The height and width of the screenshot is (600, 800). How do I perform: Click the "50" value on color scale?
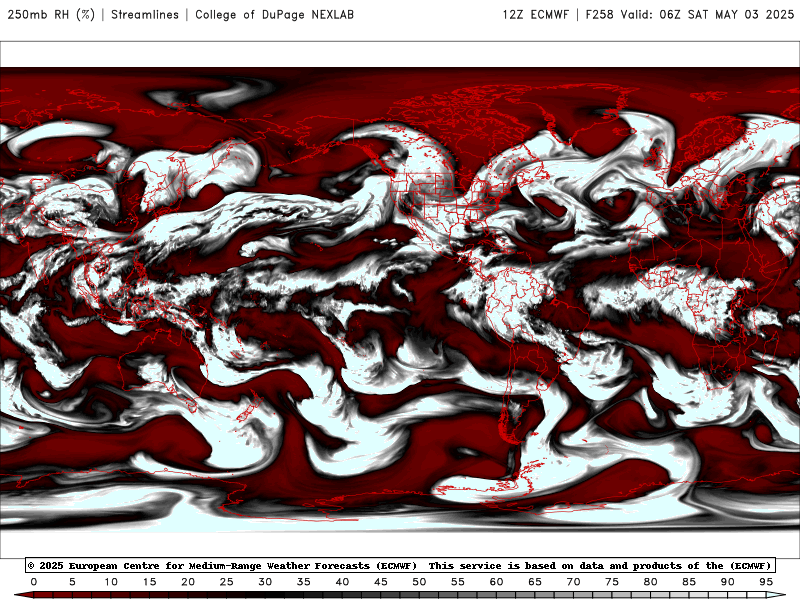pyautogui.click(x=419, y=582)
